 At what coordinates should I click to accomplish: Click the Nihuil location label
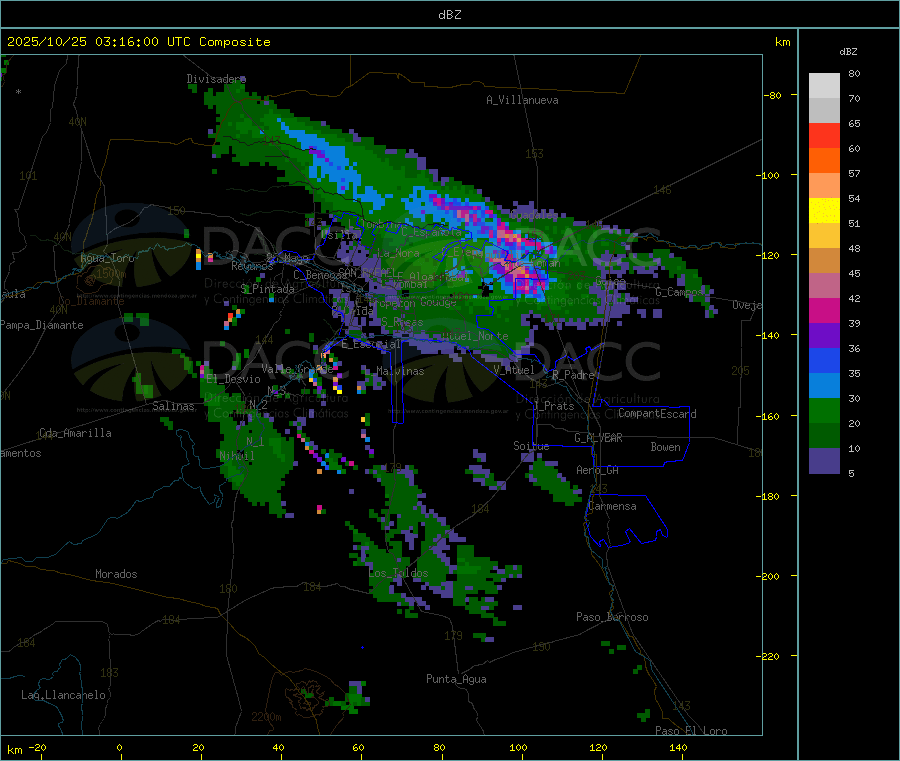(236, 456)
